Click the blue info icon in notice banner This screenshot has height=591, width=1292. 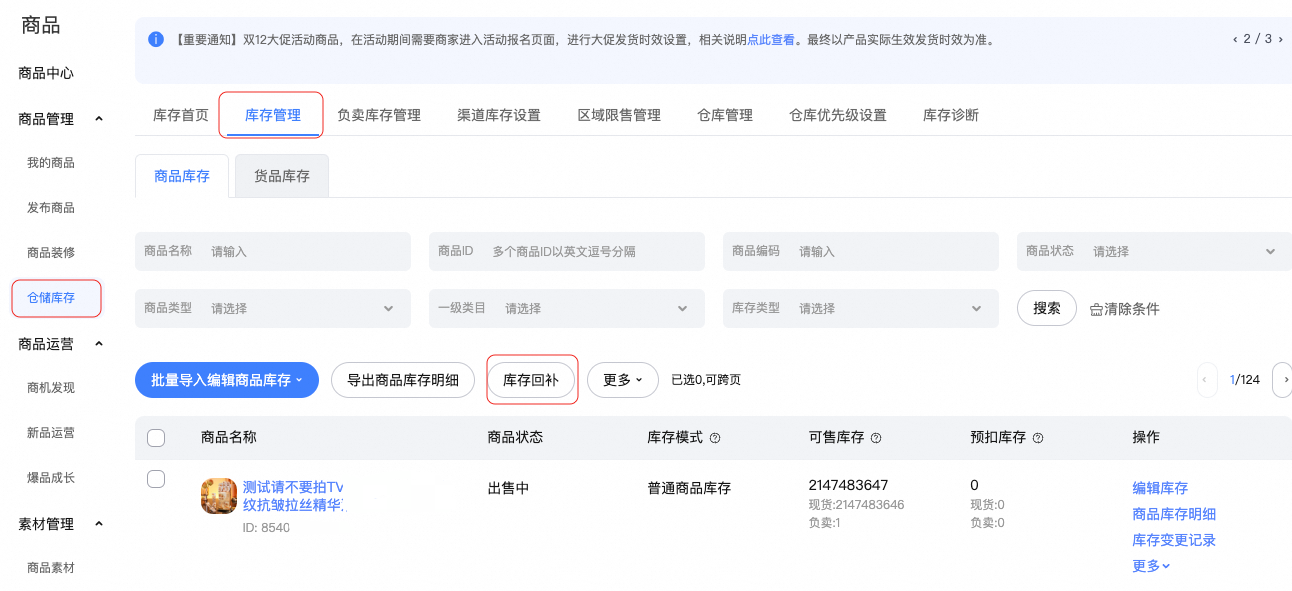156,40
